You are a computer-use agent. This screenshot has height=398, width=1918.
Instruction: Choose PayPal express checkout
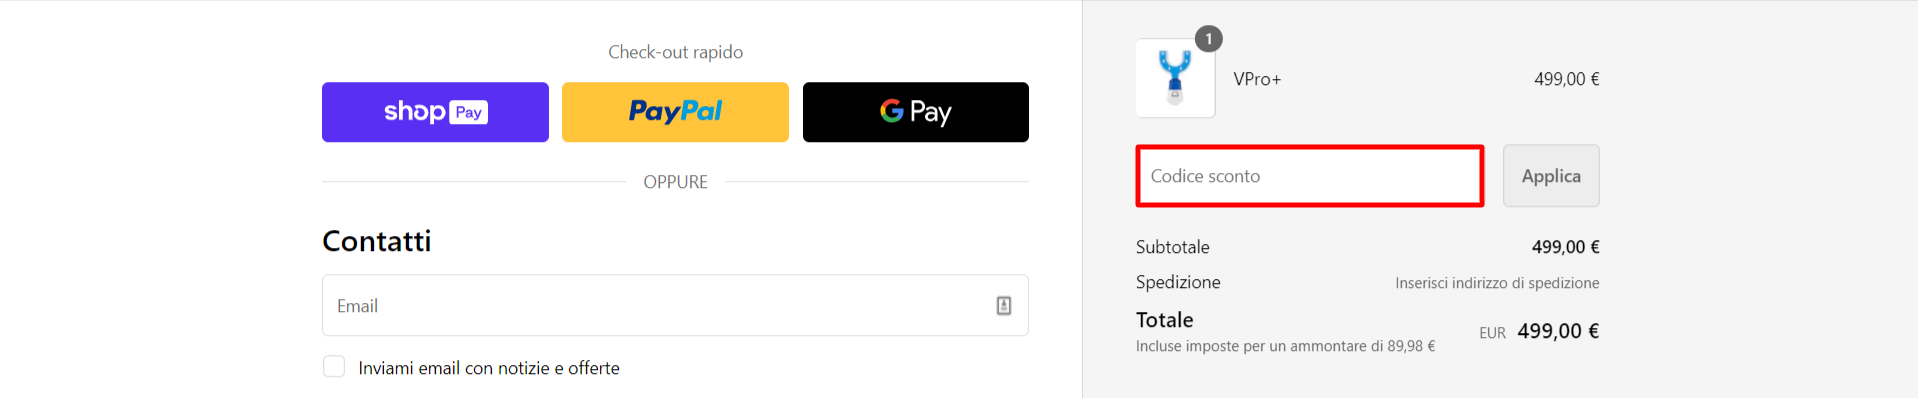click(675, 112)
